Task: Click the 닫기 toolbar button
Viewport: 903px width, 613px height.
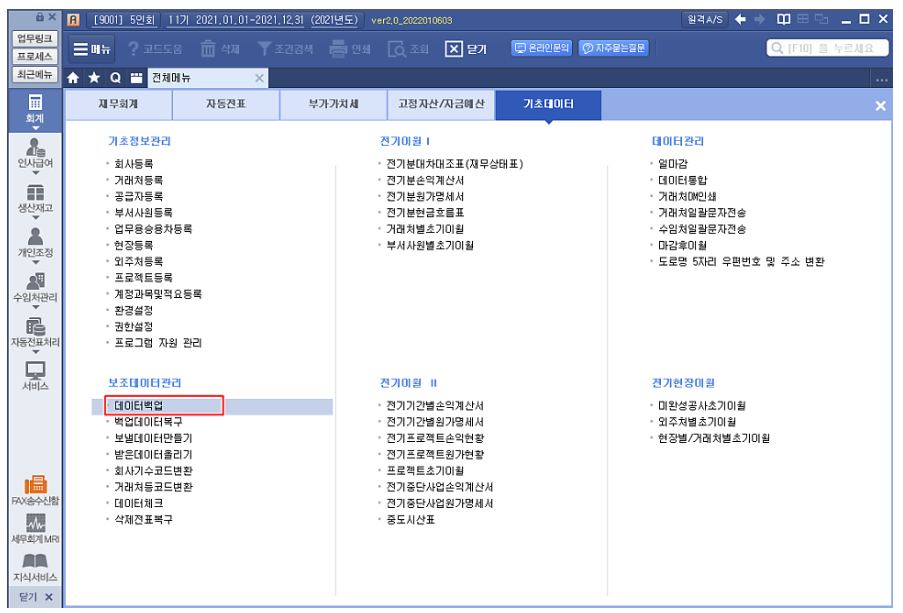Action: [x=466, y=49]
